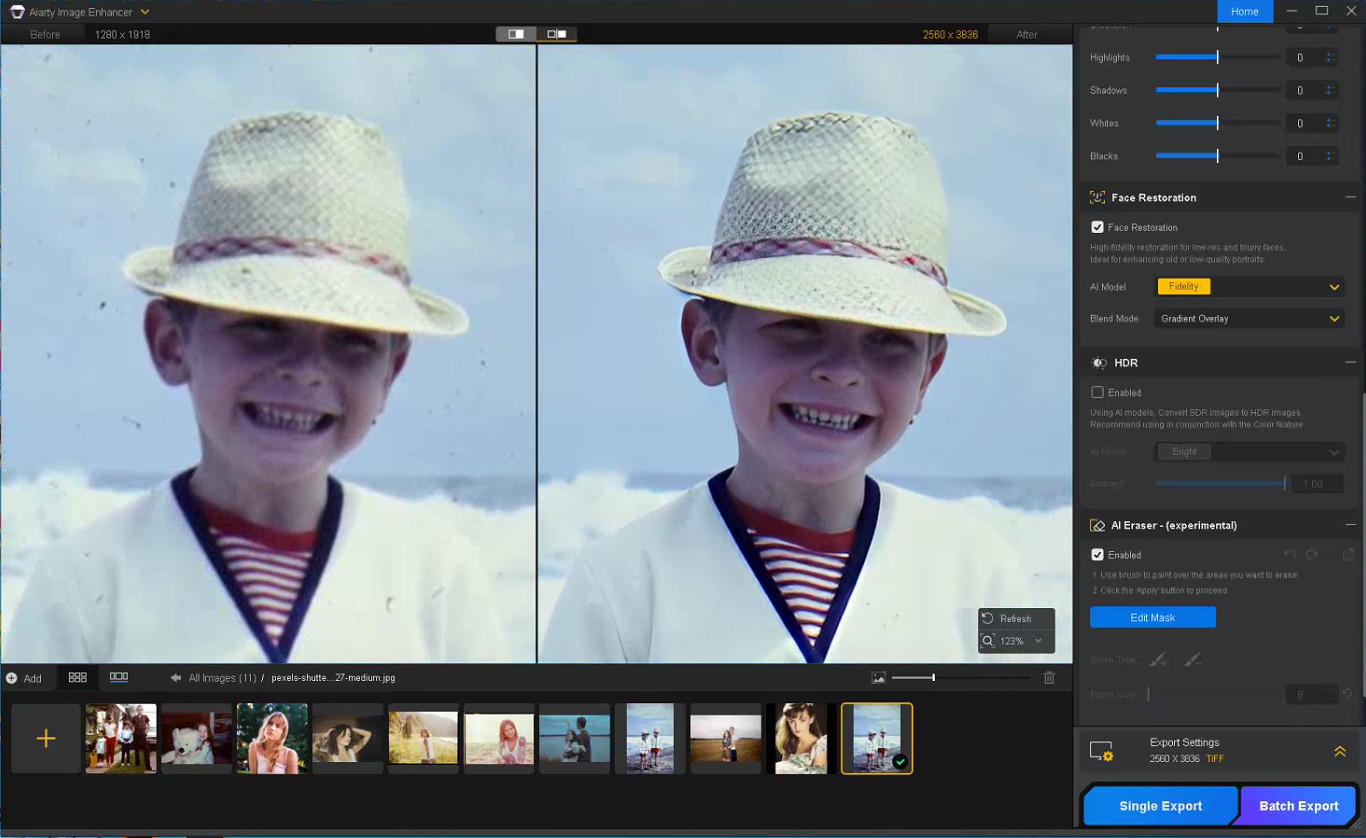Image resolution: width=1366 pixels, height=838 pixels.
Task: Click the Refresh preview icon
Action: coord(988,618)
